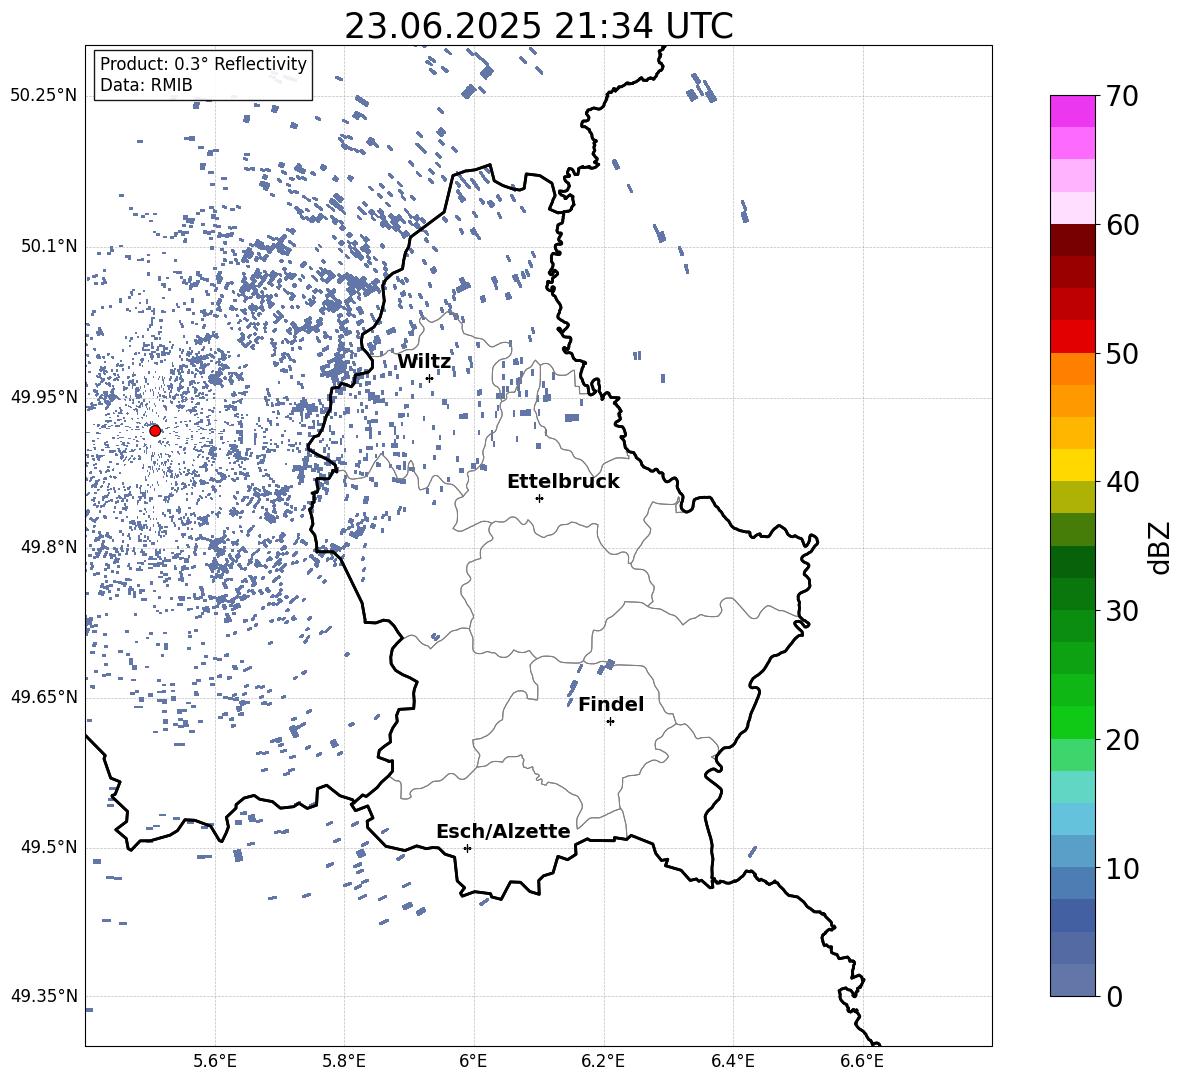Click the Wiltz station cross marker
Image resolution: width=1184 pixels, height=1081 pixels.
[x=430, y=378]
